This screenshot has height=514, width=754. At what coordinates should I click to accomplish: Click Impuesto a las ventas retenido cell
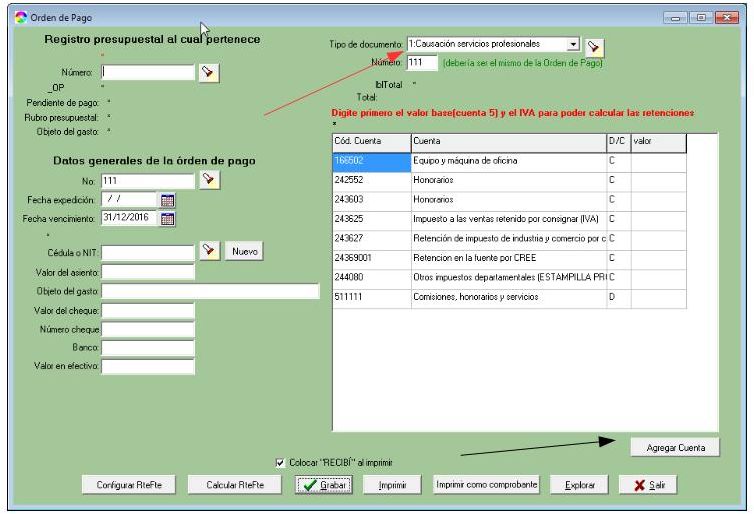(509, 221)
